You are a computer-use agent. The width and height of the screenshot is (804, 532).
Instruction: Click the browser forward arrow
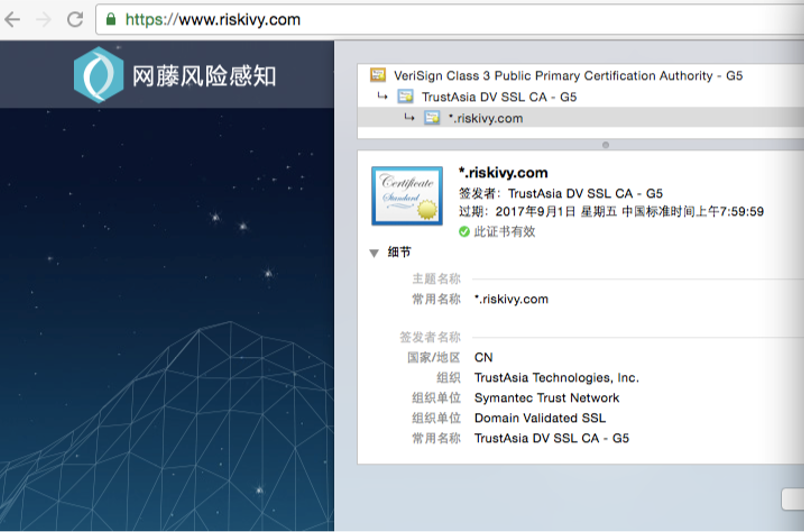point(43,19)
